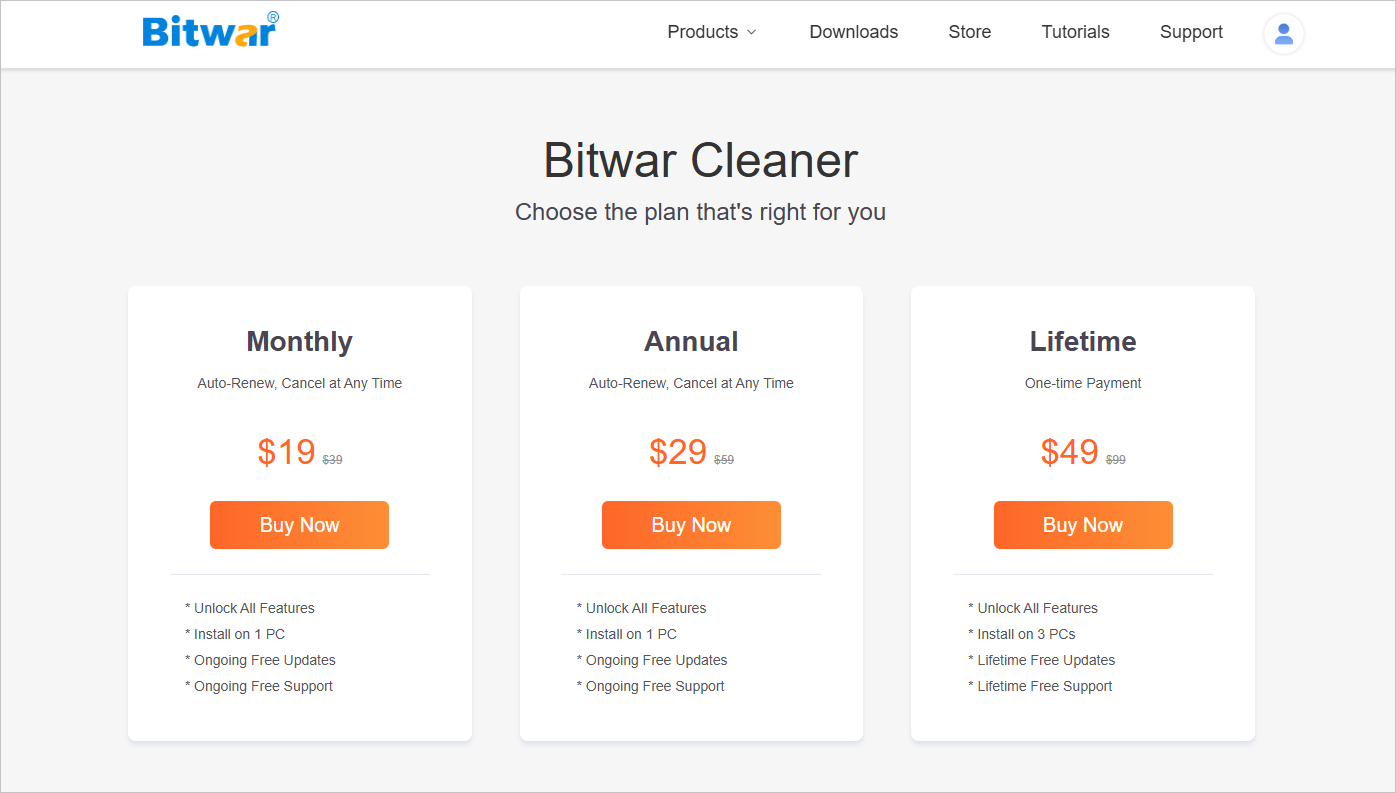Click the One-time Payment text
The image size is (1396, 793).
[x=1083, y=383]
